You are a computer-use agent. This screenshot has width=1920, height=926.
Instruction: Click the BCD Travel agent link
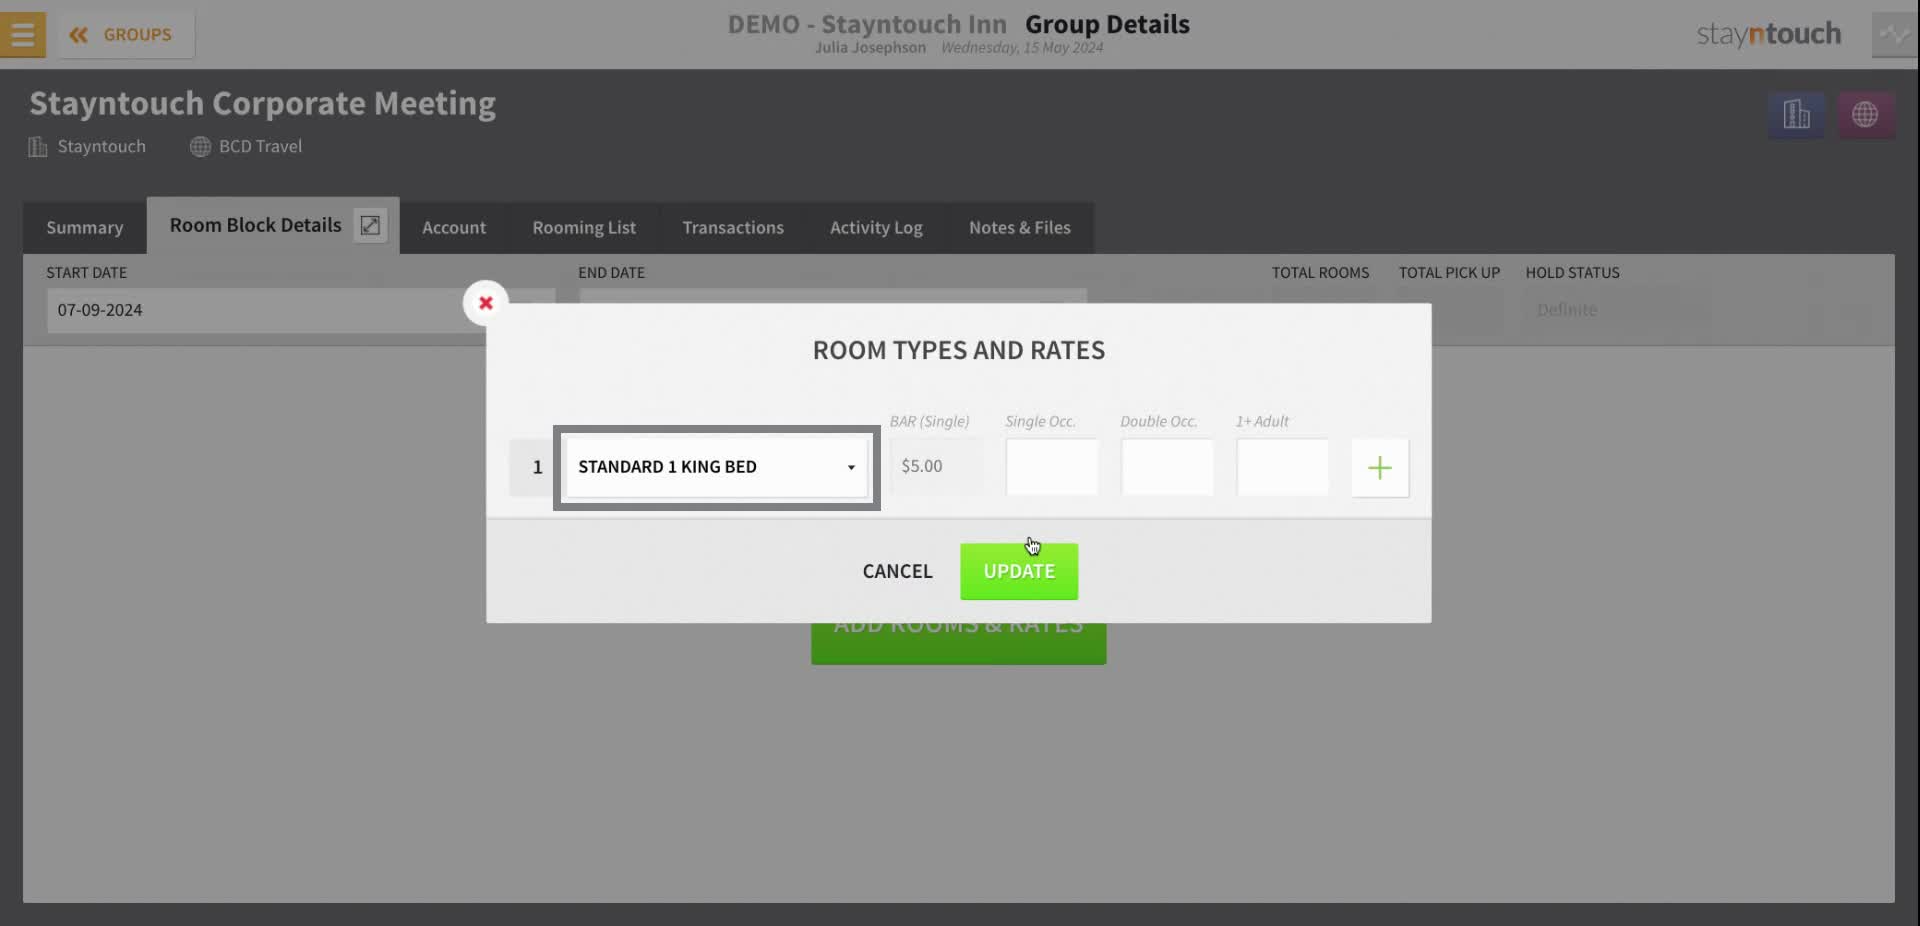tap(260, 146)
